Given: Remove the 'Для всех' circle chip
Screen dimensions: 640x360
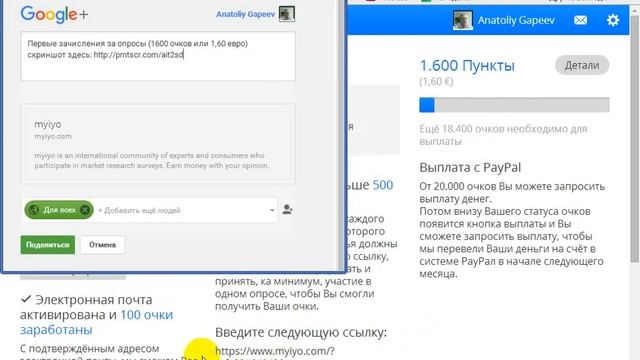Looking at the screenshot, I should tap(84, 210).
